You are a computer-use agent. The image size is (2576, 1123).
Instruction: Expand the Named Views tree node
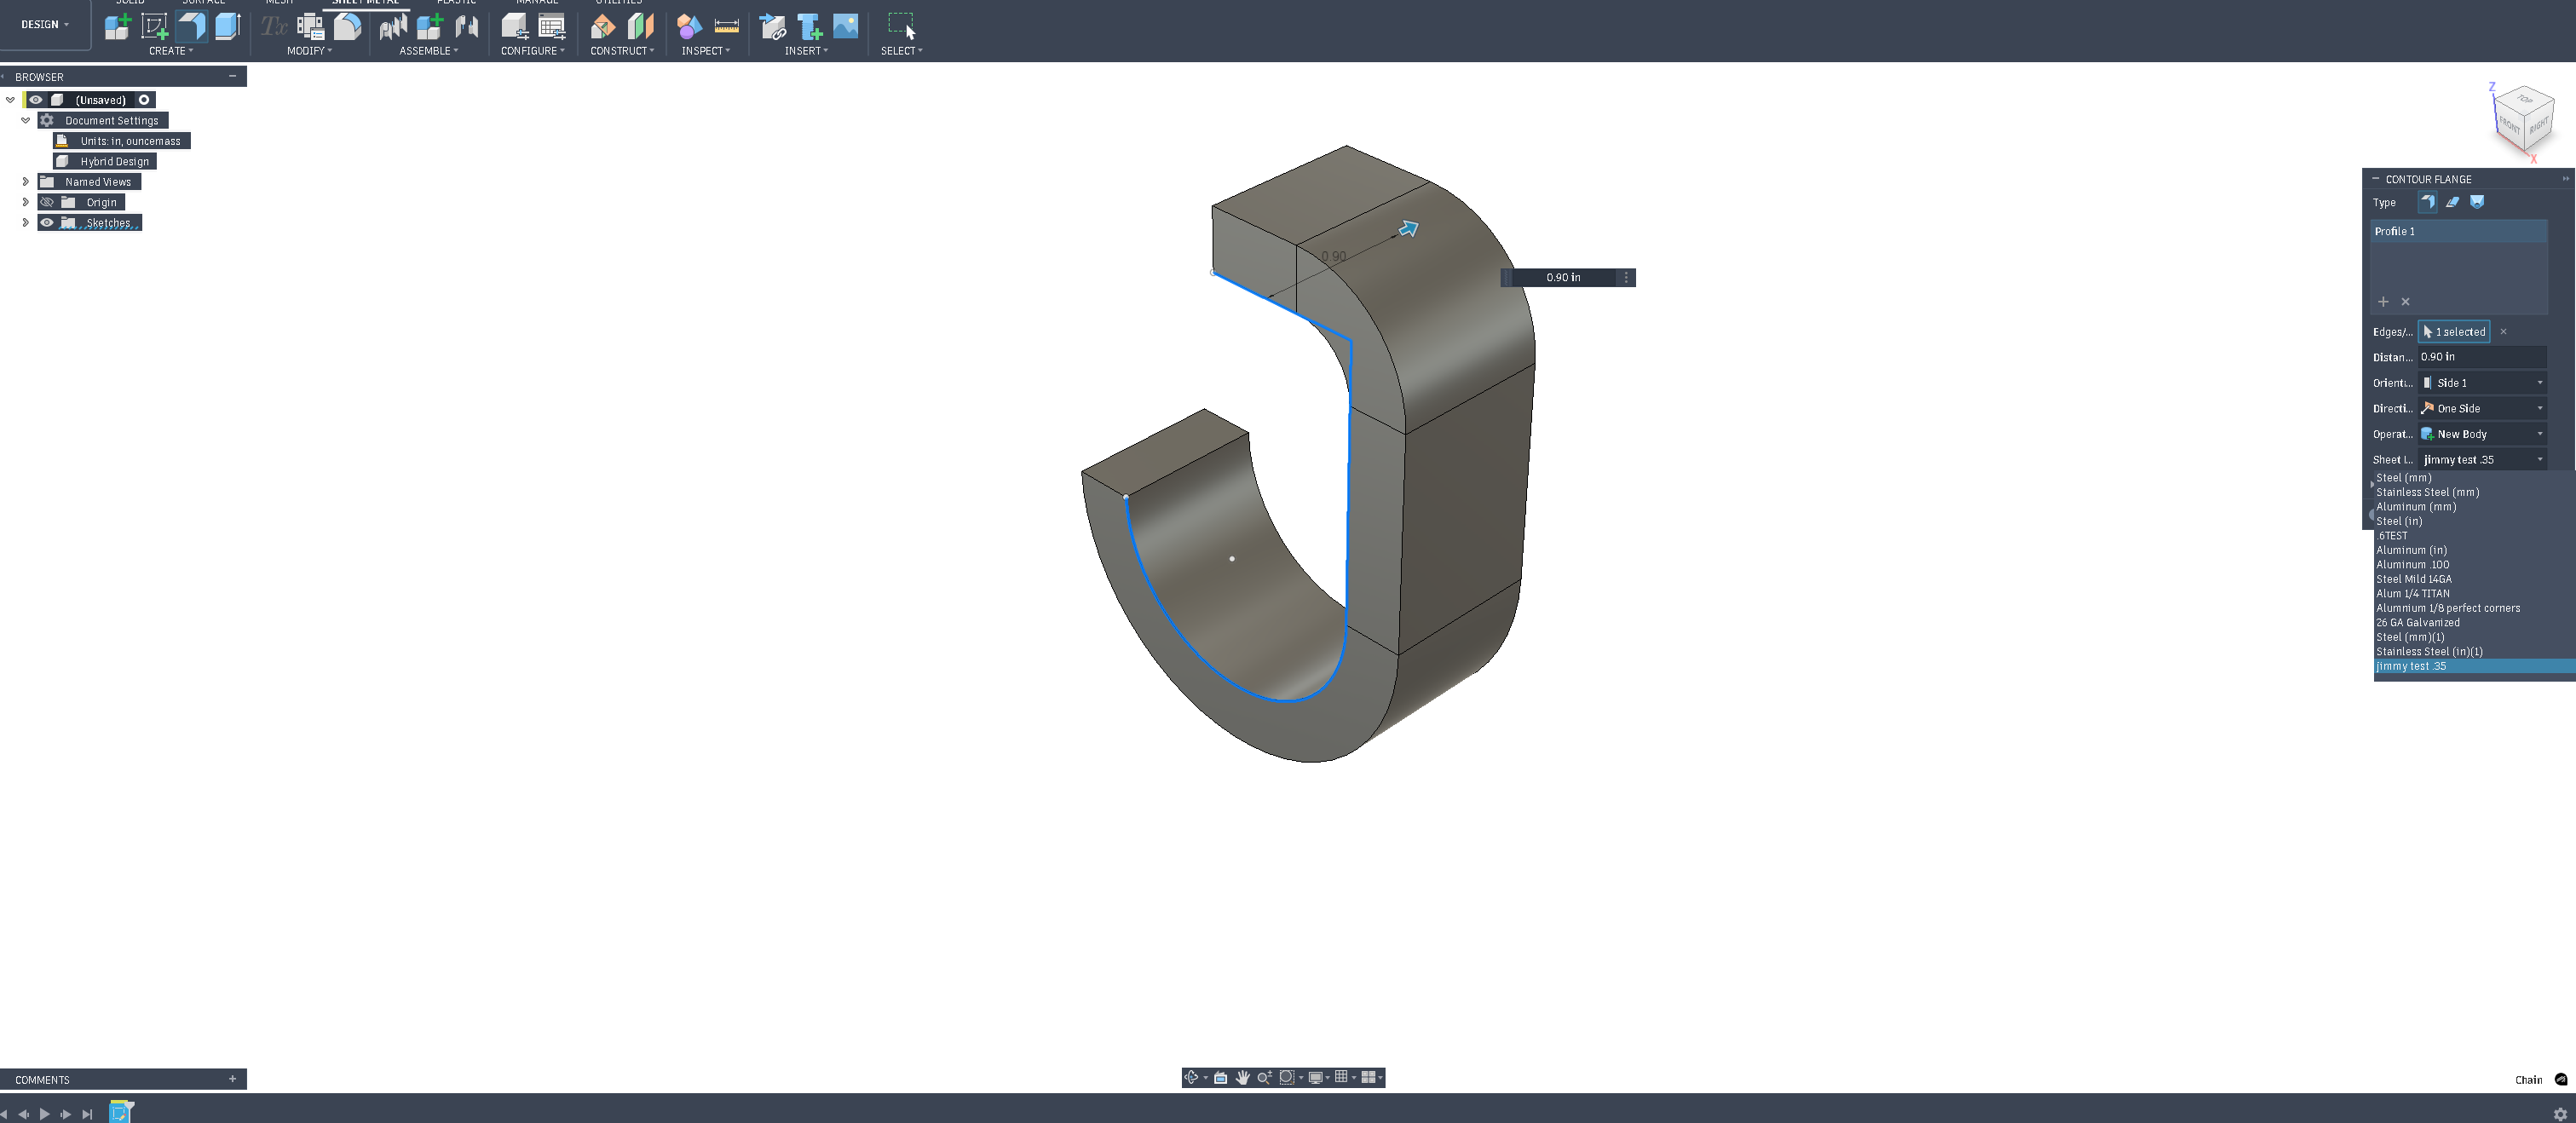tap(26, 182)
